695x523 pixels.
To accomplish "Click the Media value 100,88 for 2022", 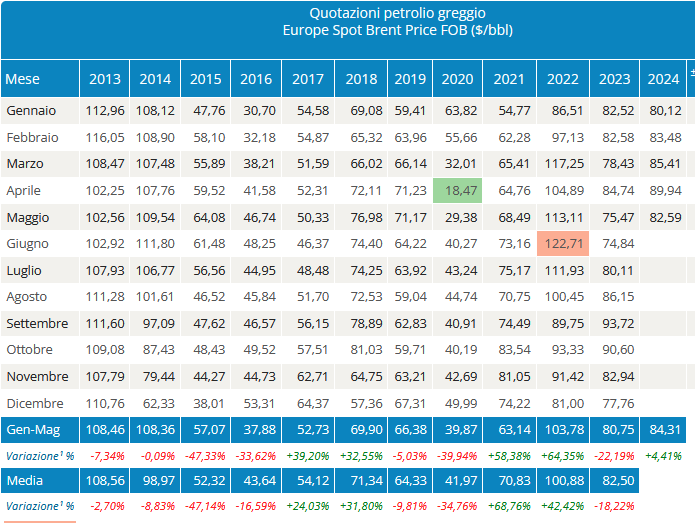I will pyautogui.click(x=561, y=481).
